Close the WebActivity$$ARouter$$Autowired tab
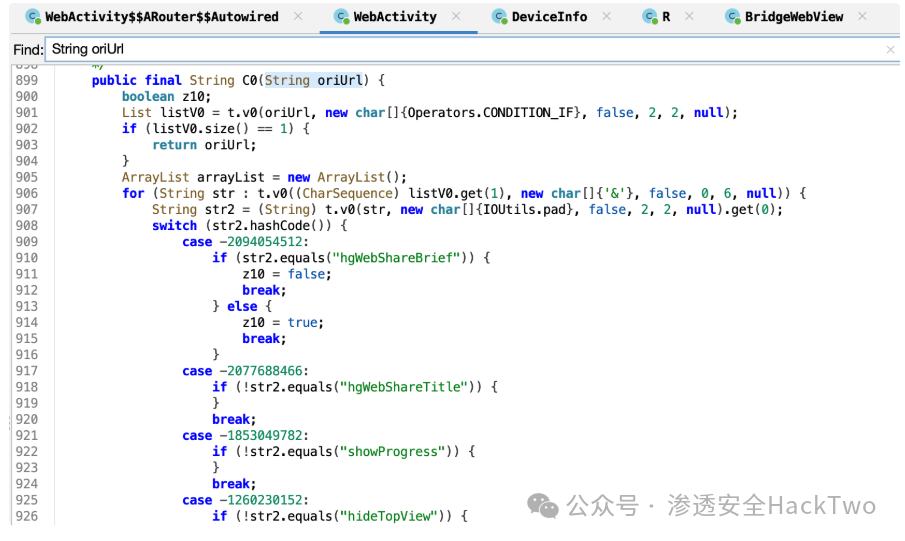 298,16
